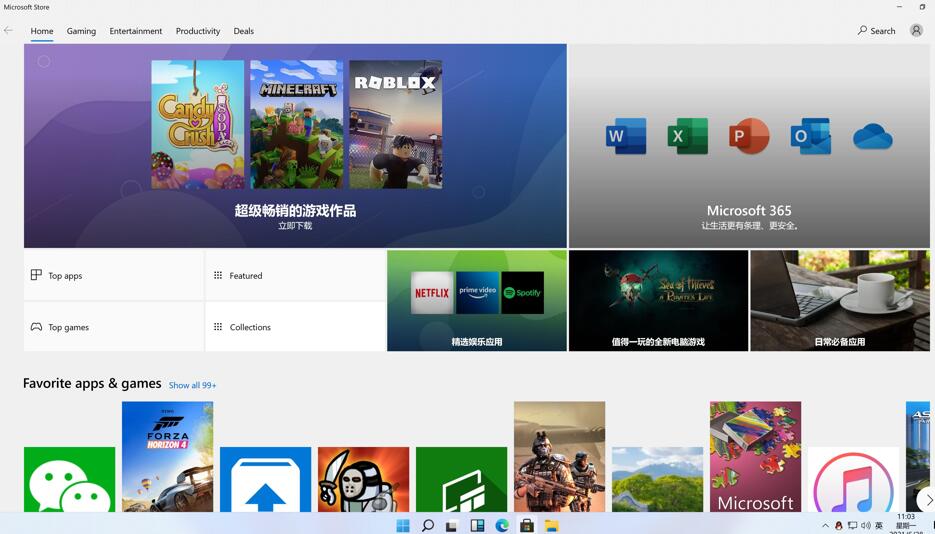Open Task View on the taskbar
Screen dimensions: 935x534
point(452,526)
